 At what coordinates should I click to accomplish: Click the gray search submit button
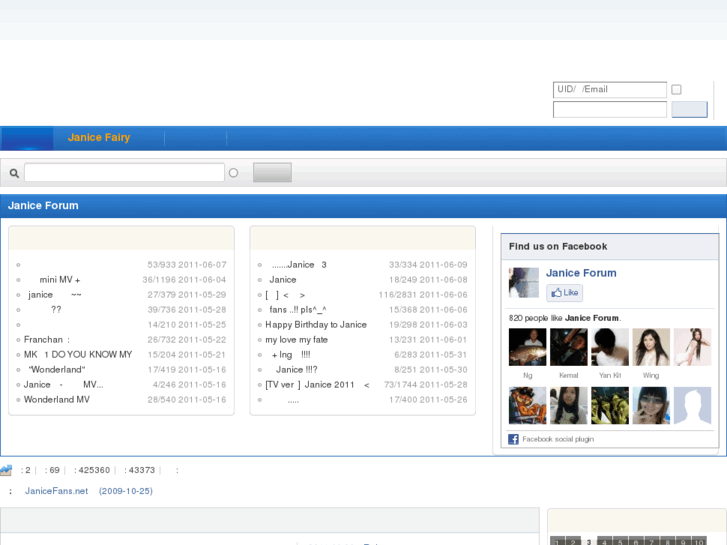tap(272, 173)
